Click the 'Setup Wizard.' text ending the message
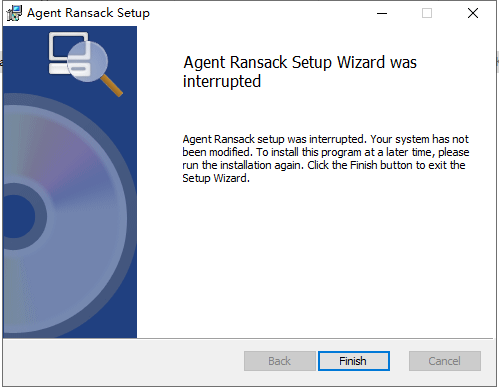This screenshot has height=389, width=499. pyautogui.click(x=216, y=178)
